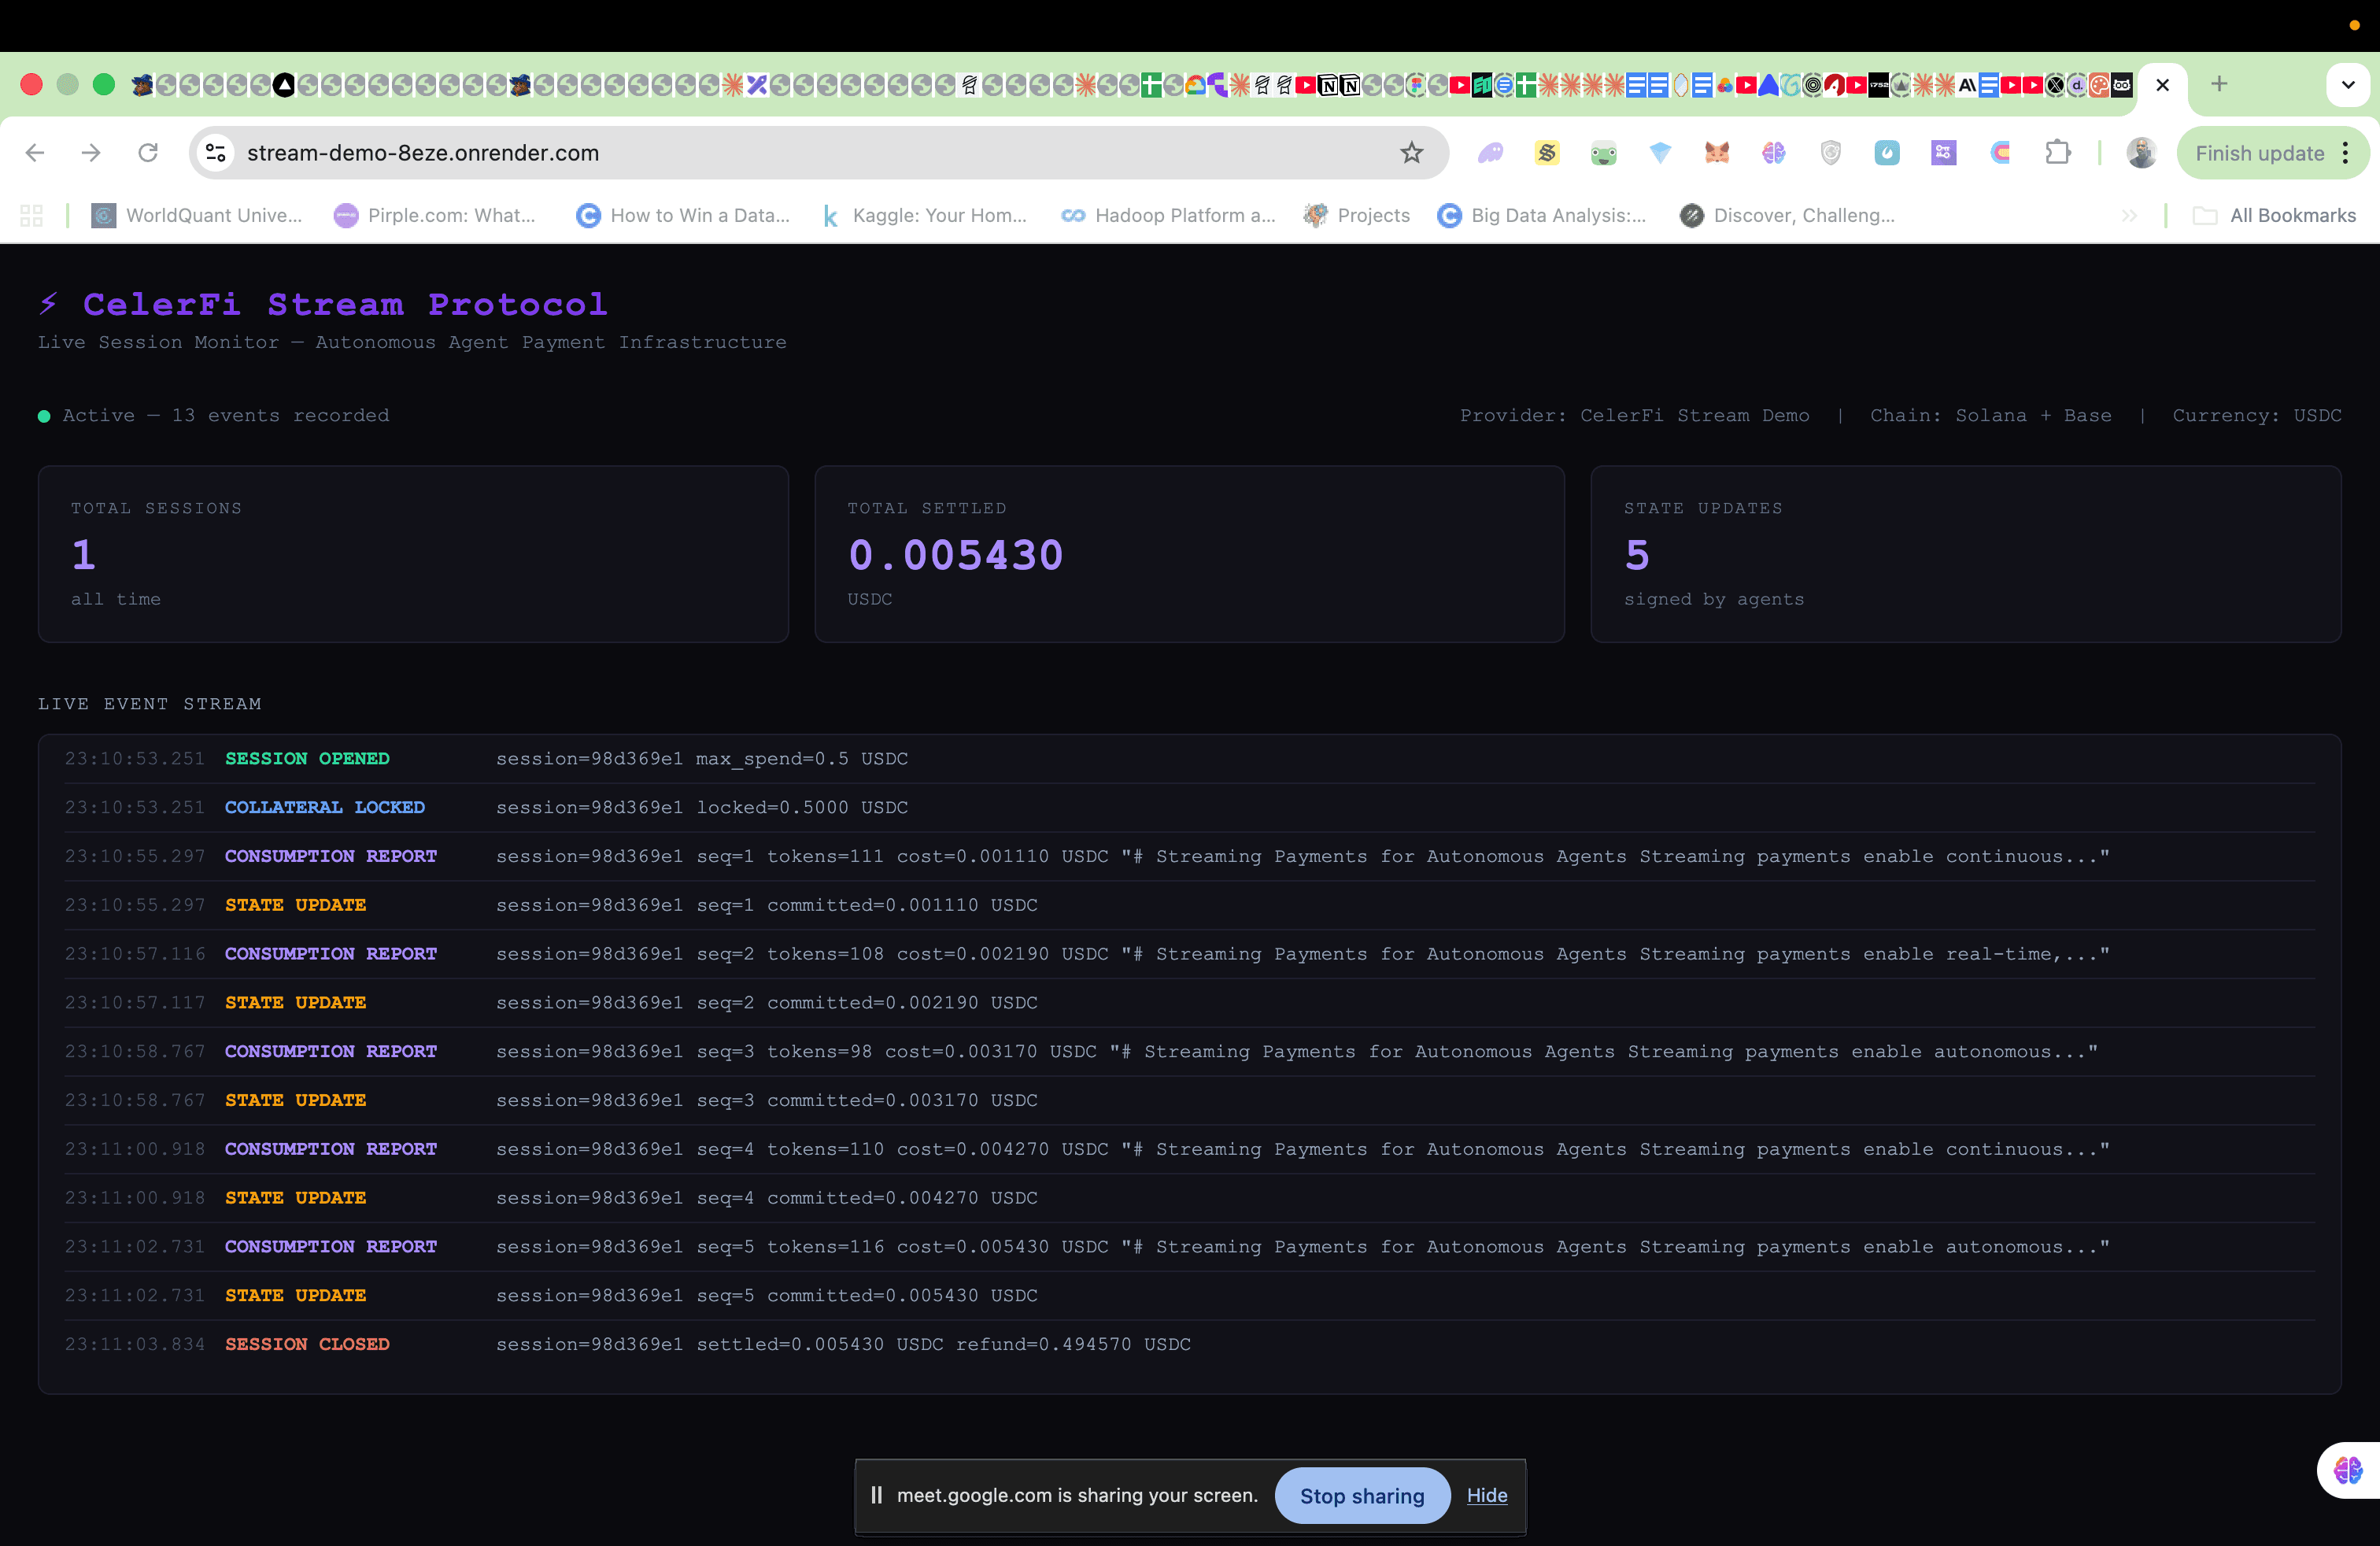Viewport: 2380px width, 1546px height.
Task: Expand the tab search dropdown arrow
Action: pos(2348,85)
